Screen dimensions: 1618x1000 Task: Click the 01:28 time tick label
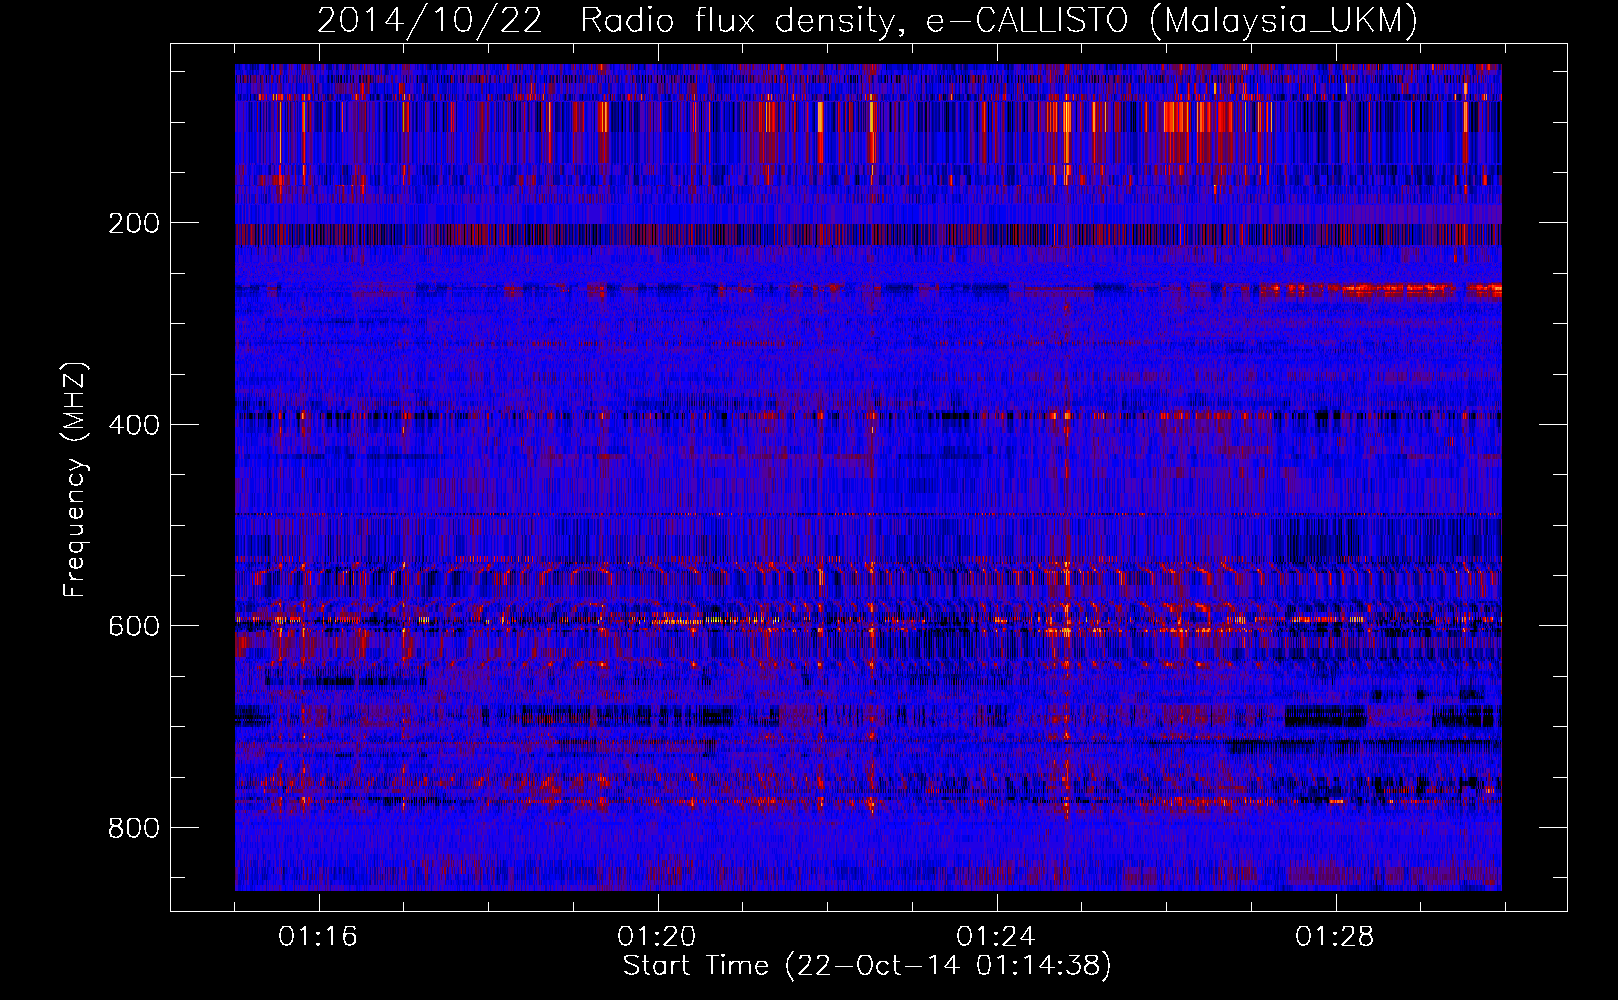click(1335, 937)
